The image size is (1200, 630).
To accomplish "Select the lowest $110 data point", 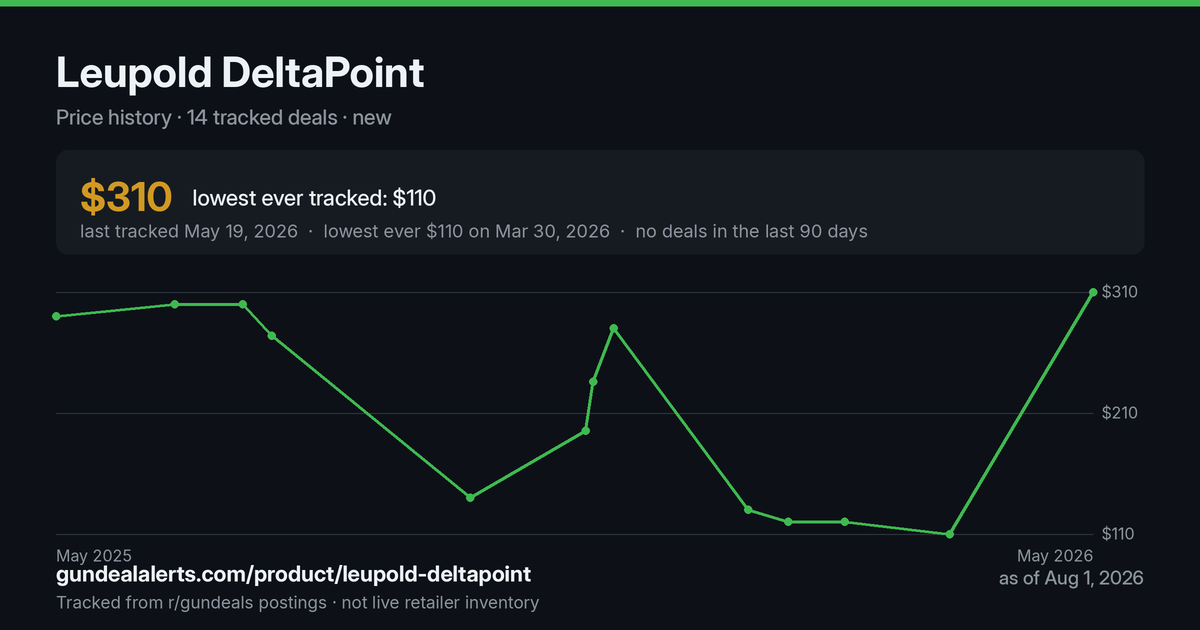I will [x=949, y=534].
